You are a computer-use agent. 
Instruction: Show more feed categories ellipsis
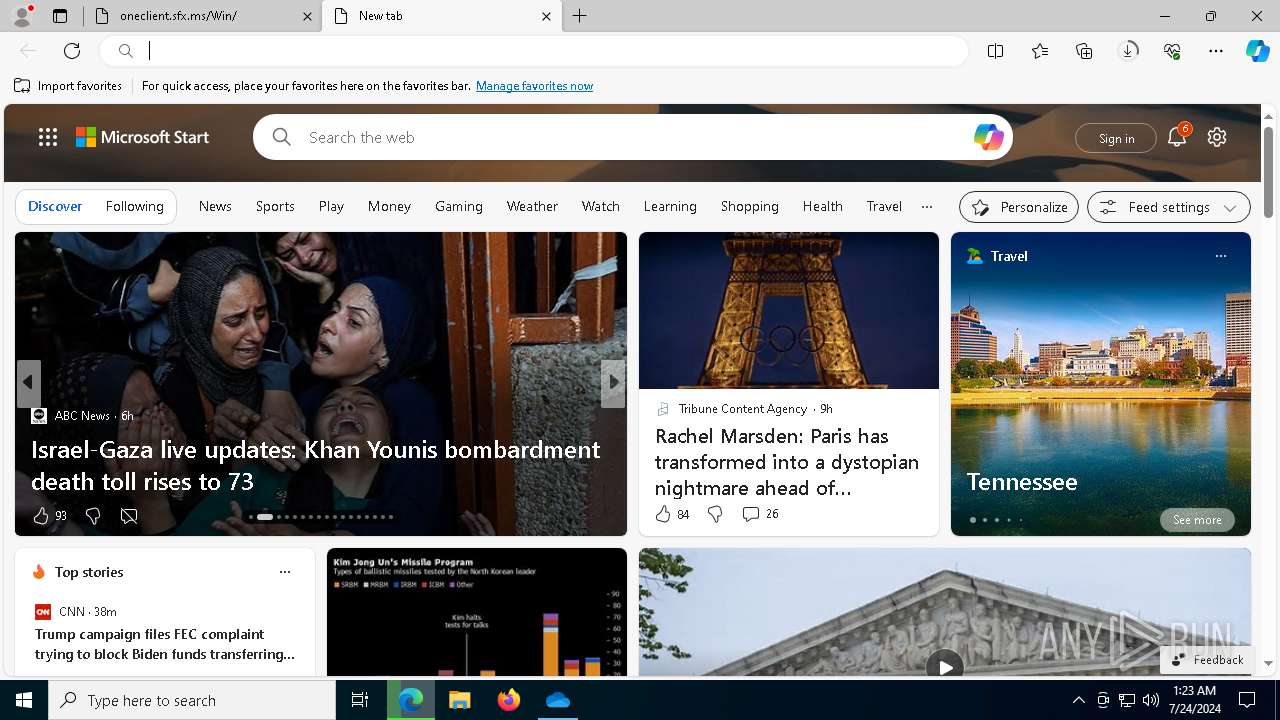tap(927, 207)
